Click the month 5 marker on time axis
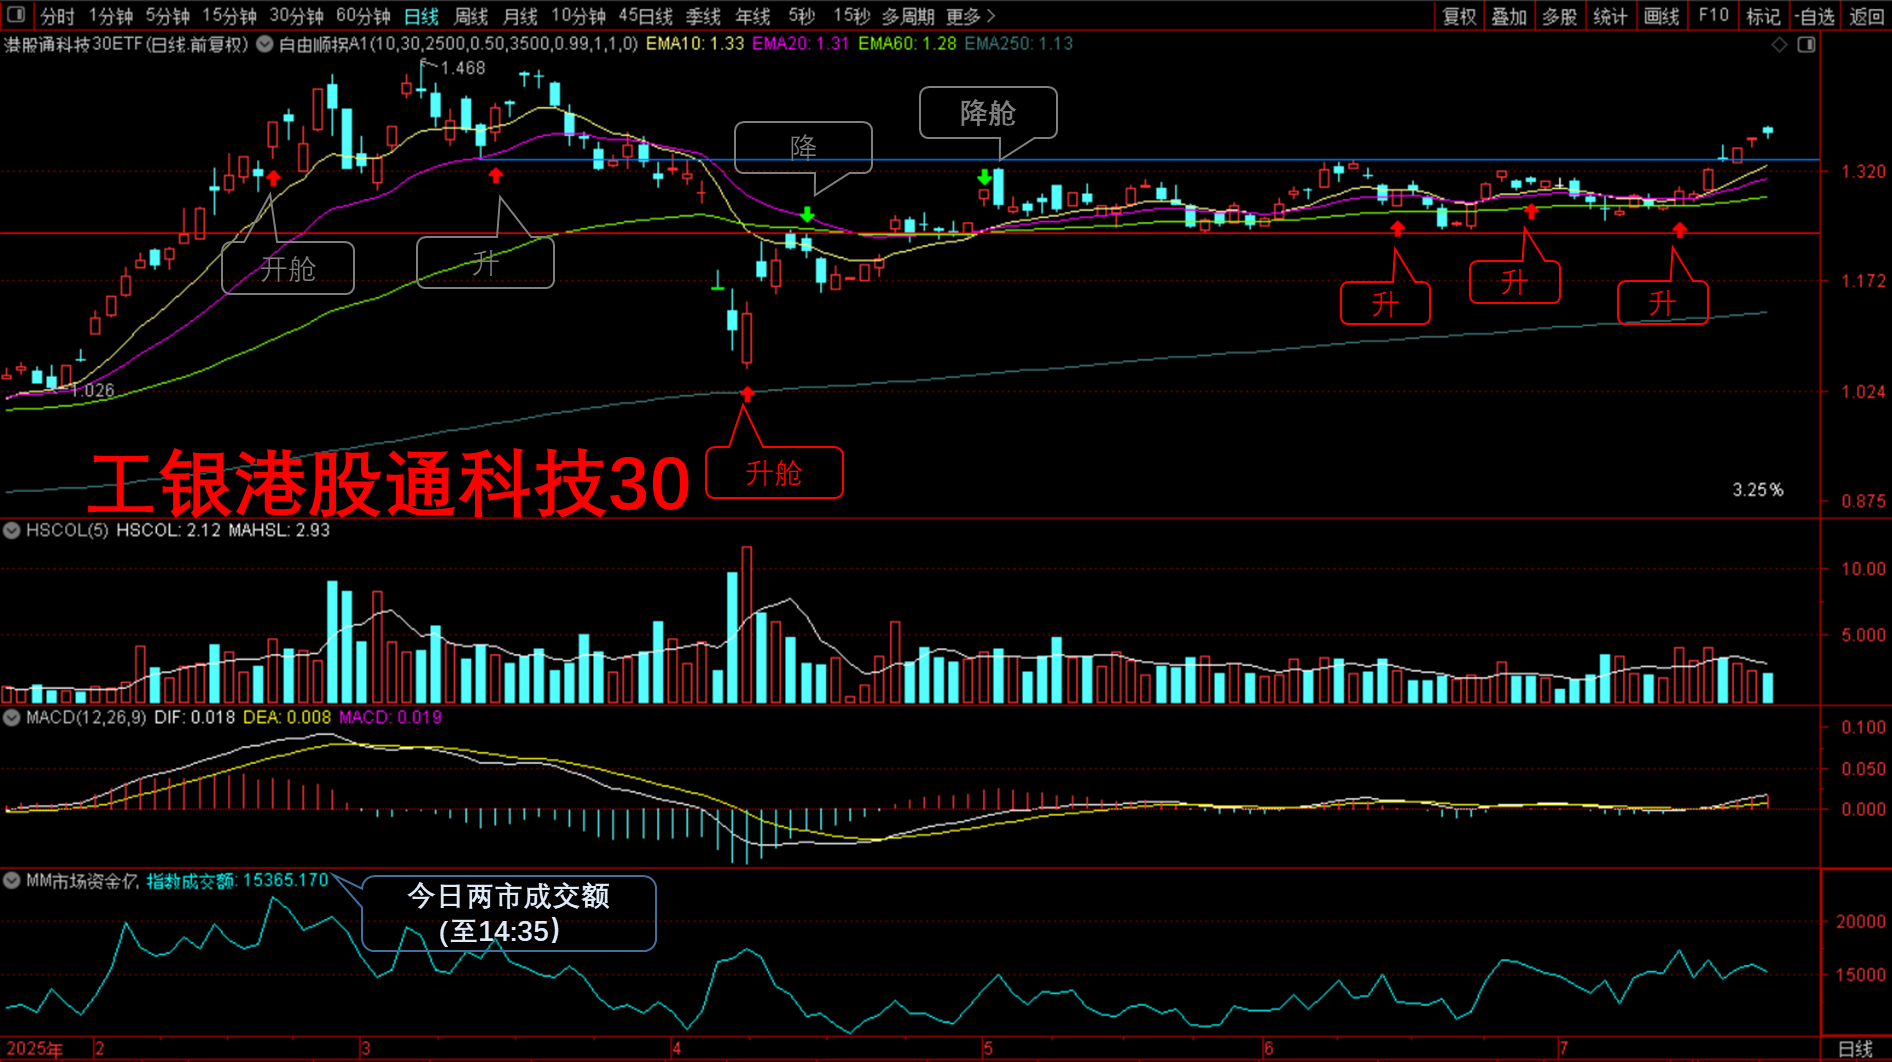 (988, 1049)
